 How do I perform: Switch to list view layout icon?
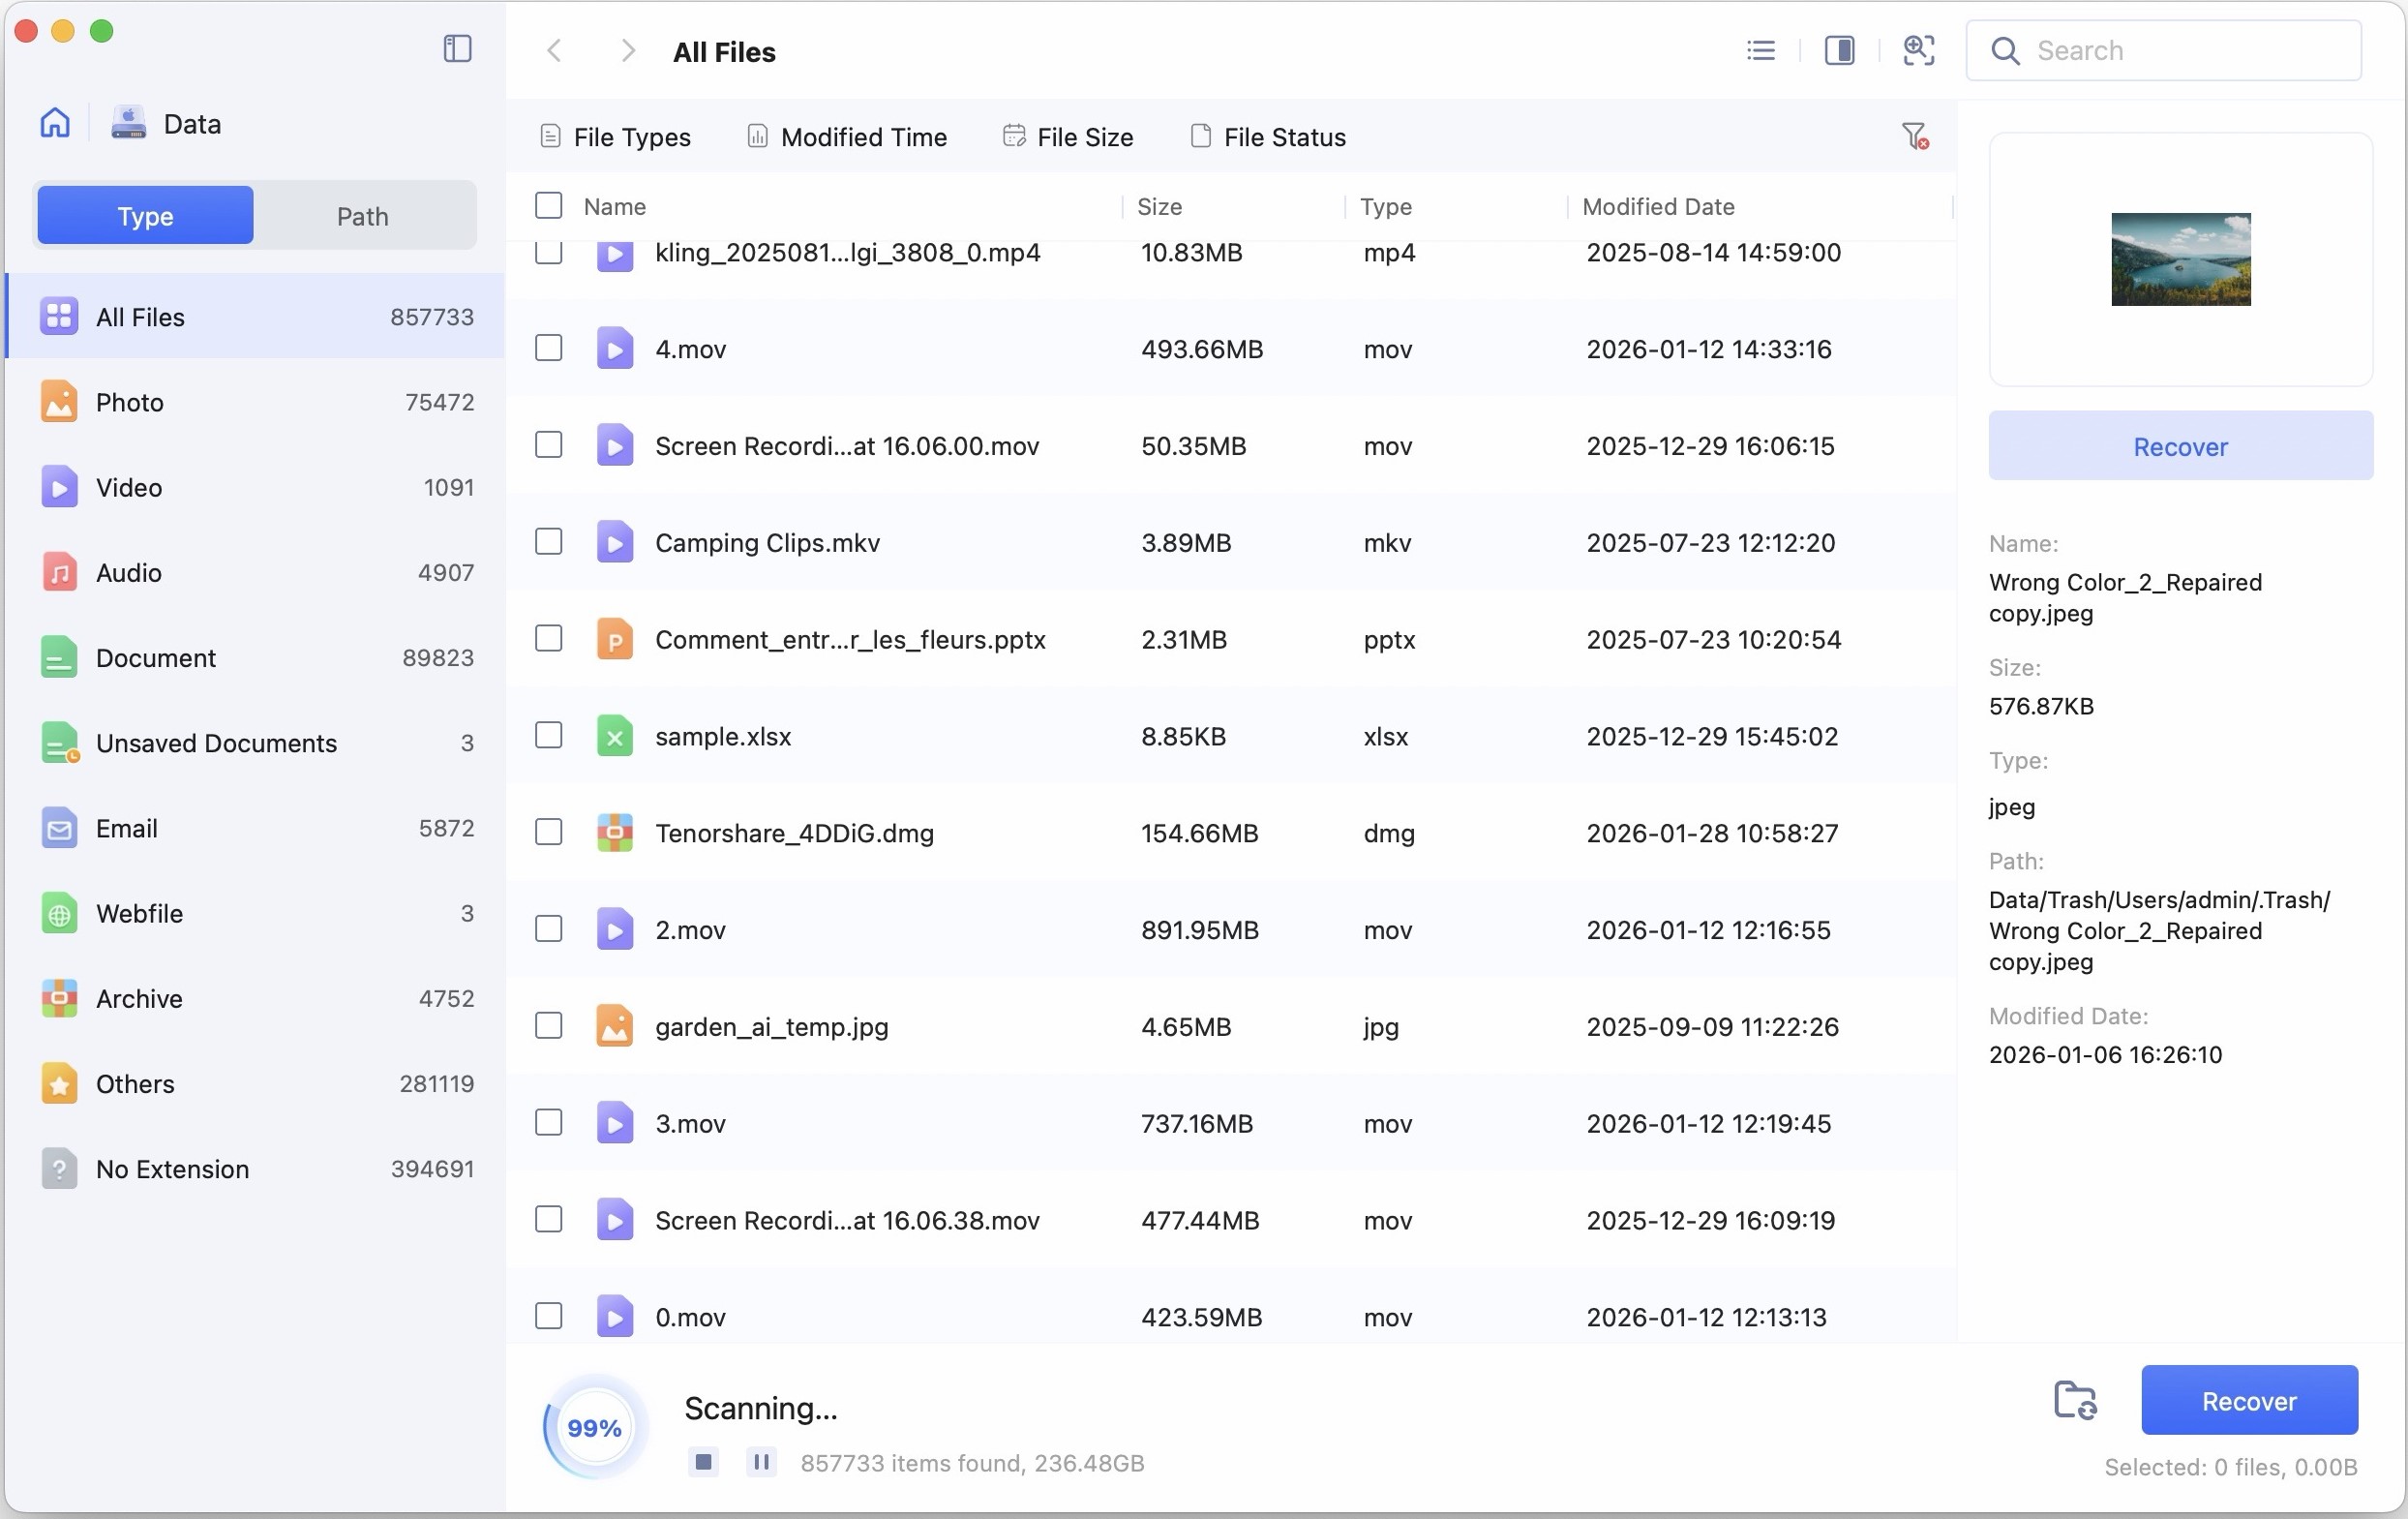click(1761, 50)
